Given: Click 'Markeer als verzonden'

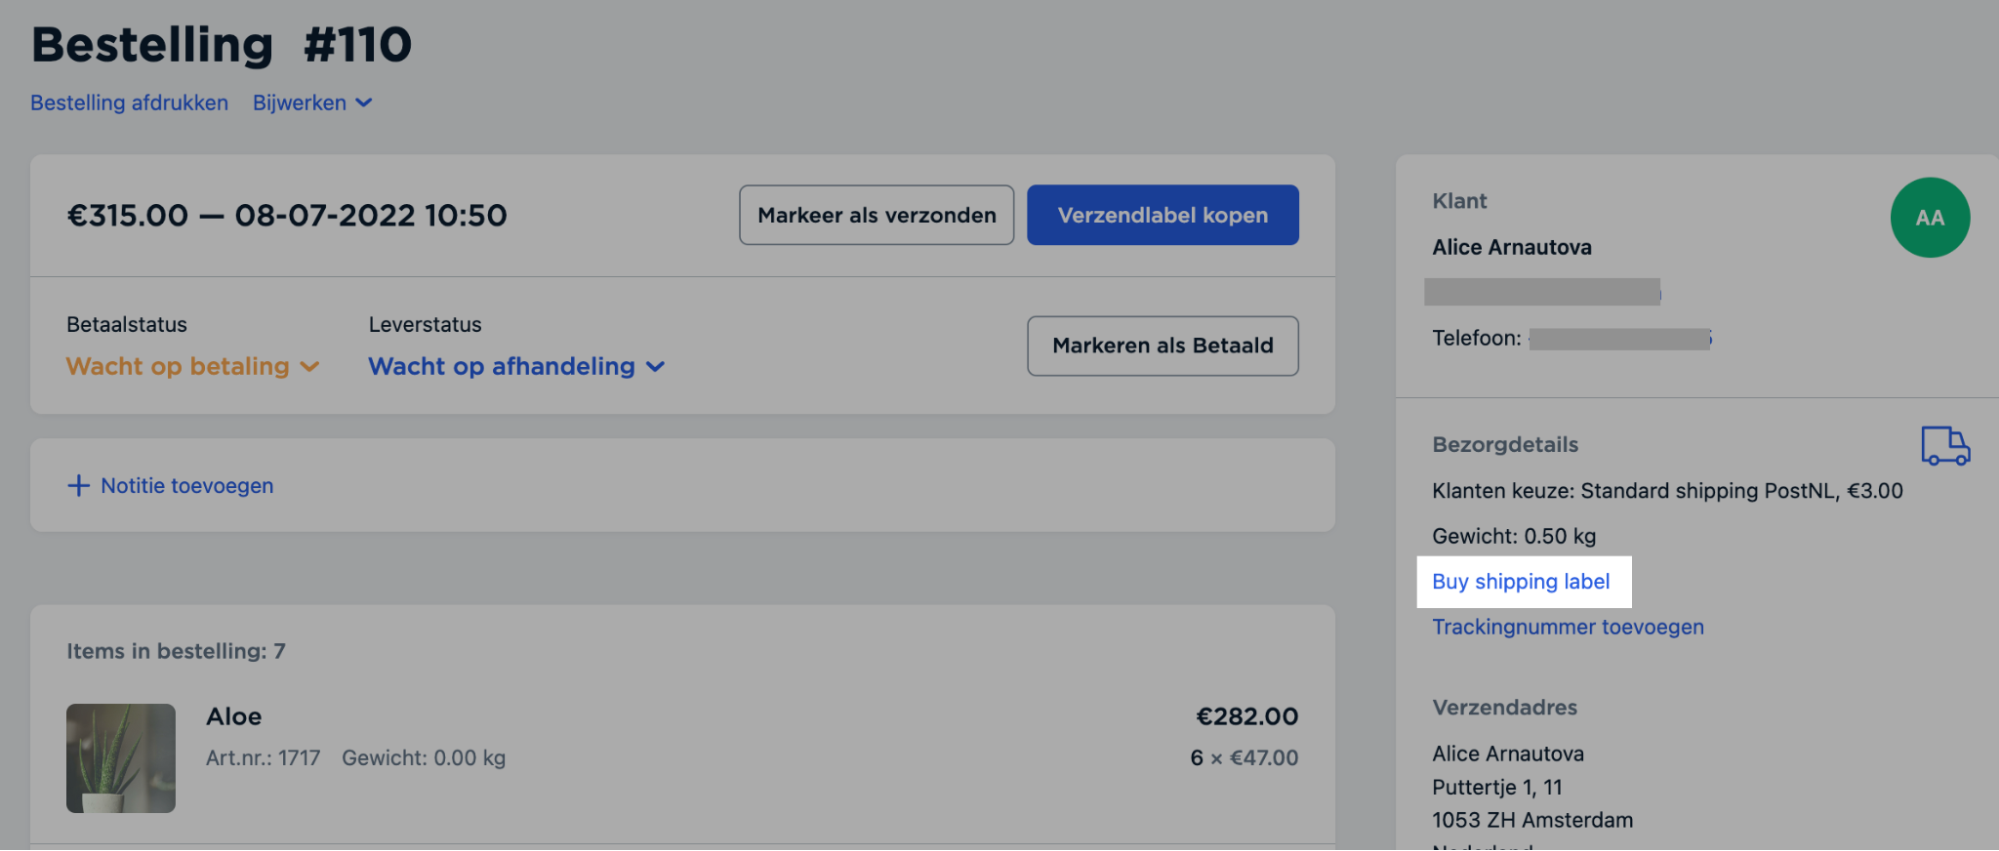Looking at the screenshot, I should pos(876,214).
